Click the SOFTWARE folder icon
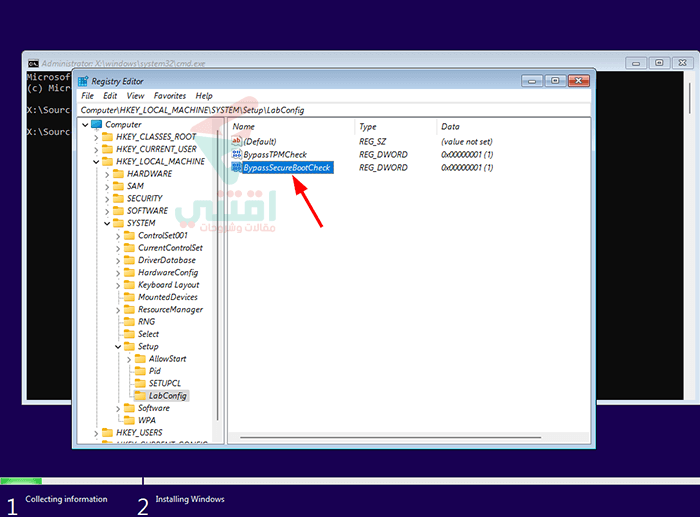 [x=118, y=210]
